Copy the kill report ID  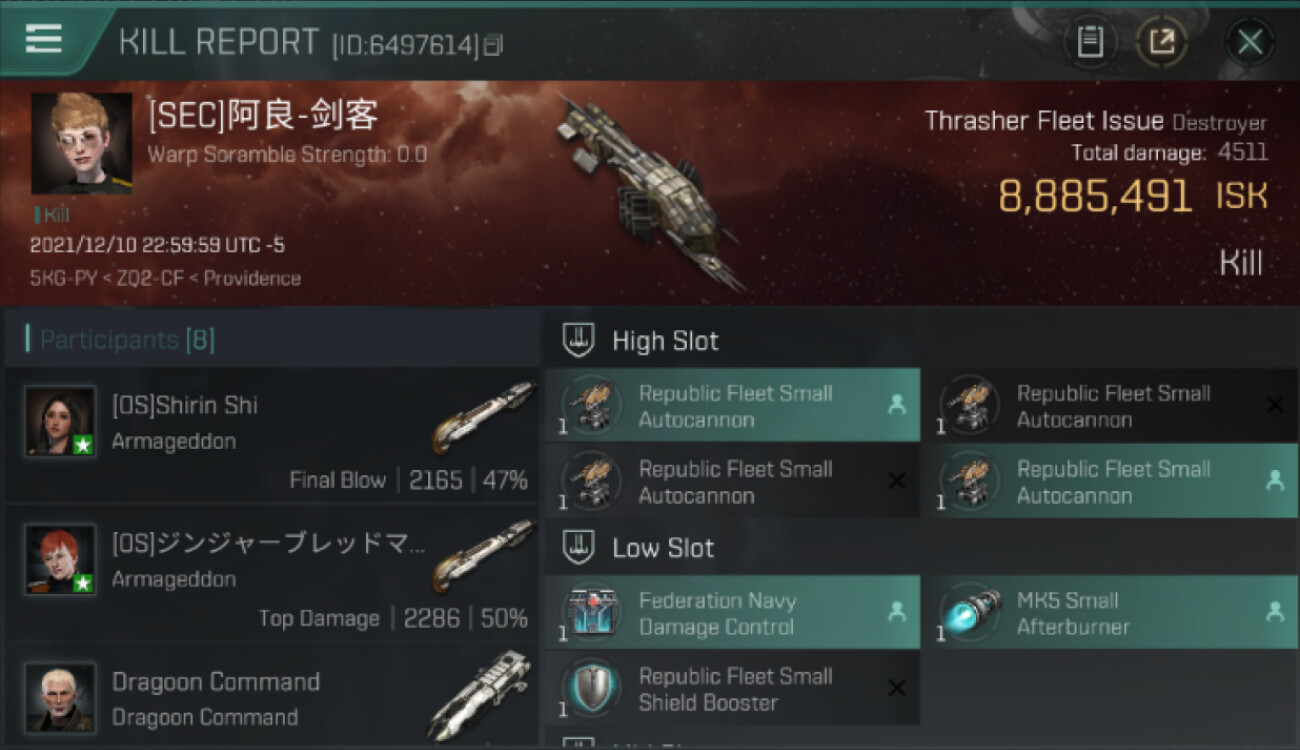coord(493,46)
